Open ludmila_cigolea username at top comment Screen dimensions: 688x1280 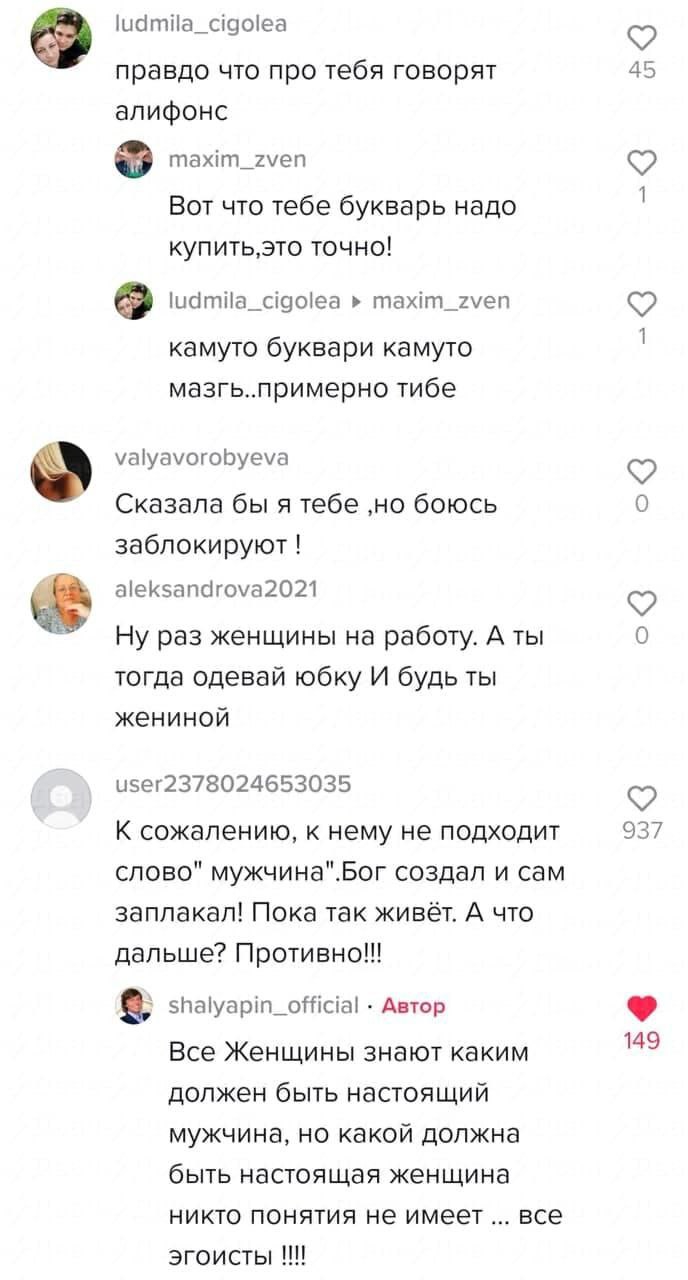pyautogui.click(x=202, y=24)
